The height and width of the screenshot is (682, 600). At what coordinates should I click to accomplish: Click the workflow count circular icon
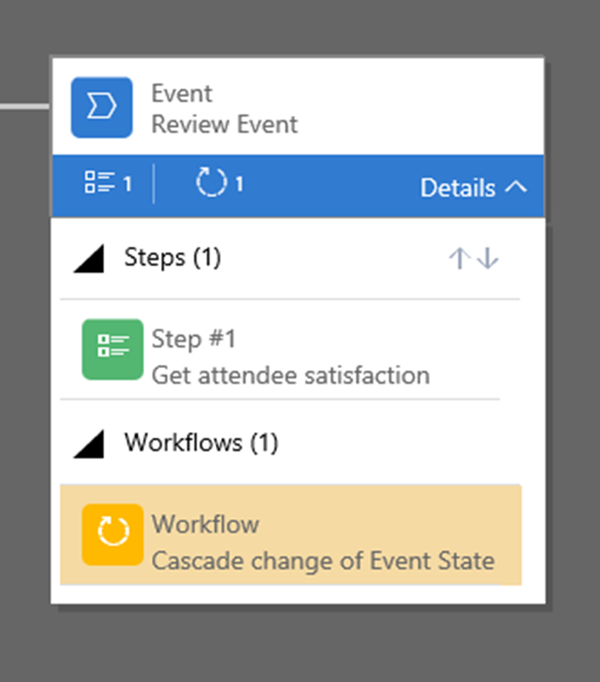pyautogui.click(x=211, y=184)
